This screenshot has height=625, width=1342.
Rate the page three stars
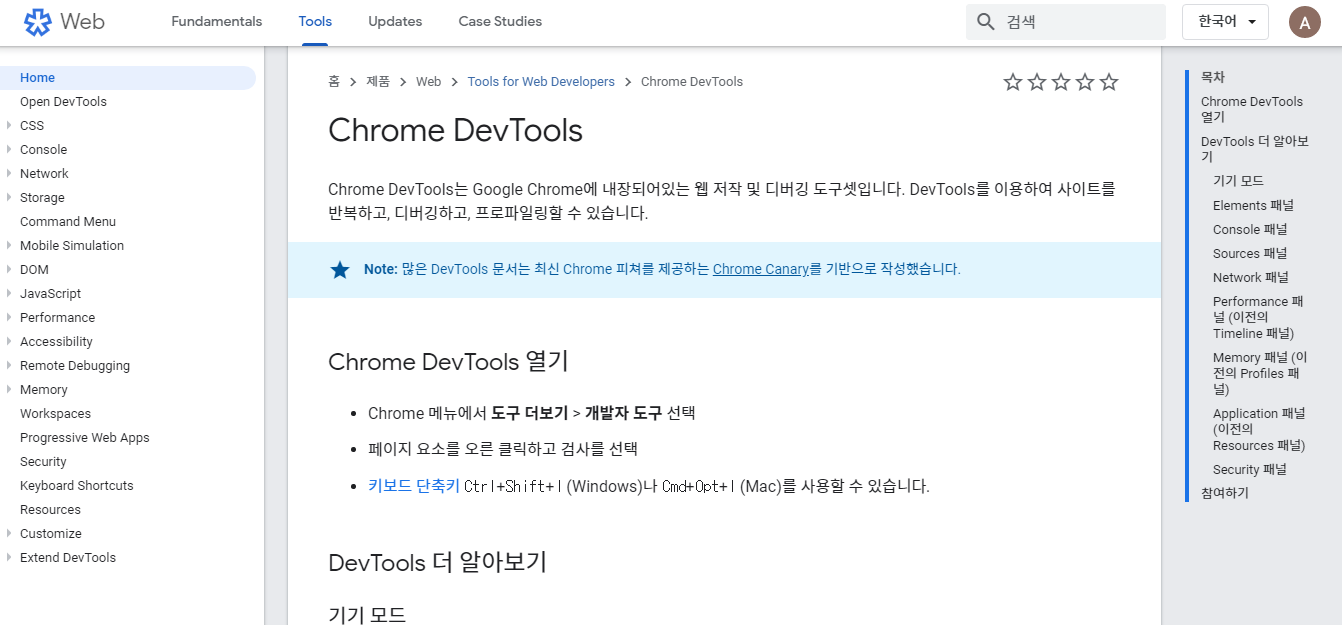(1061, 82)
